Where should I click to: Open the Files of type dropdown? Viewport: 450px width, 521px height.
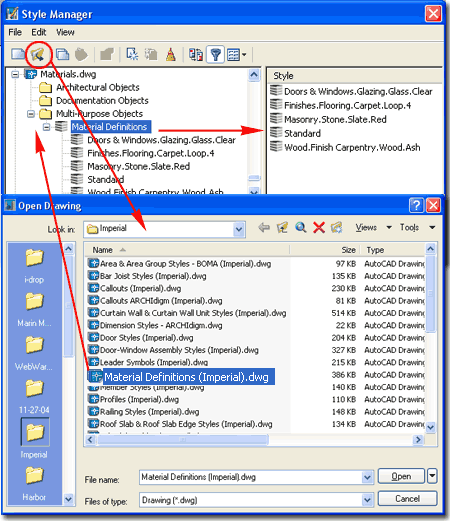[x=367, y=500]
